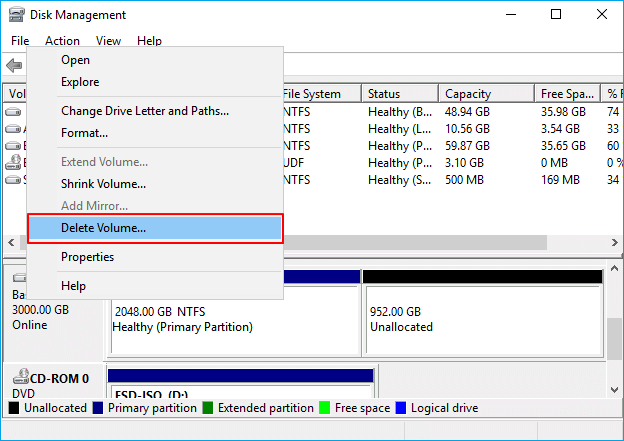Image resolution: width=624 pixels, height=441 pixels.
Task: Select the first volume's drive icon in list
Action: pyautogui.click(x=14, y=112)
